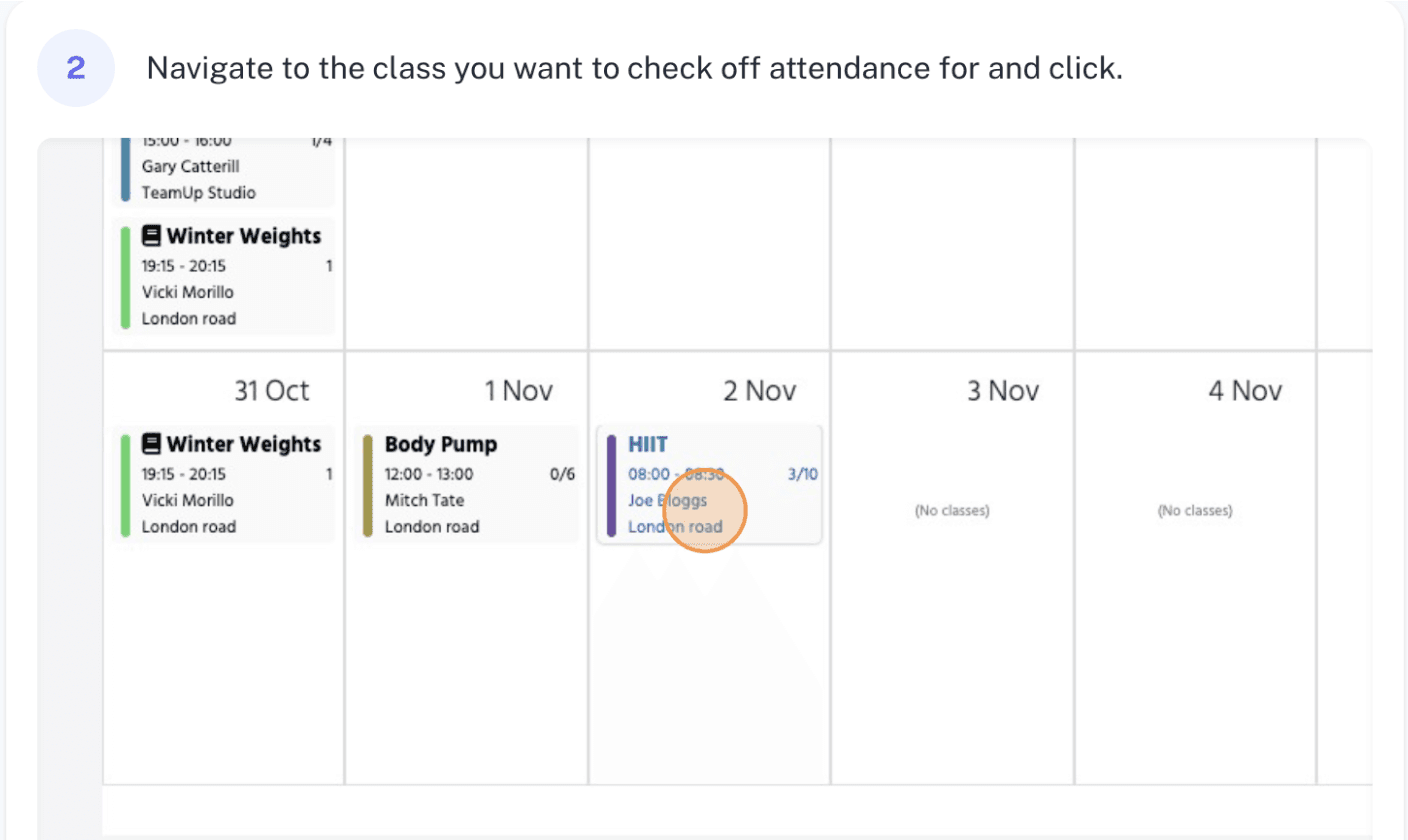Click the olive color bar on Body Pump
The width and height of the screenshot is (1408, 840).
(x=368, y=485)
